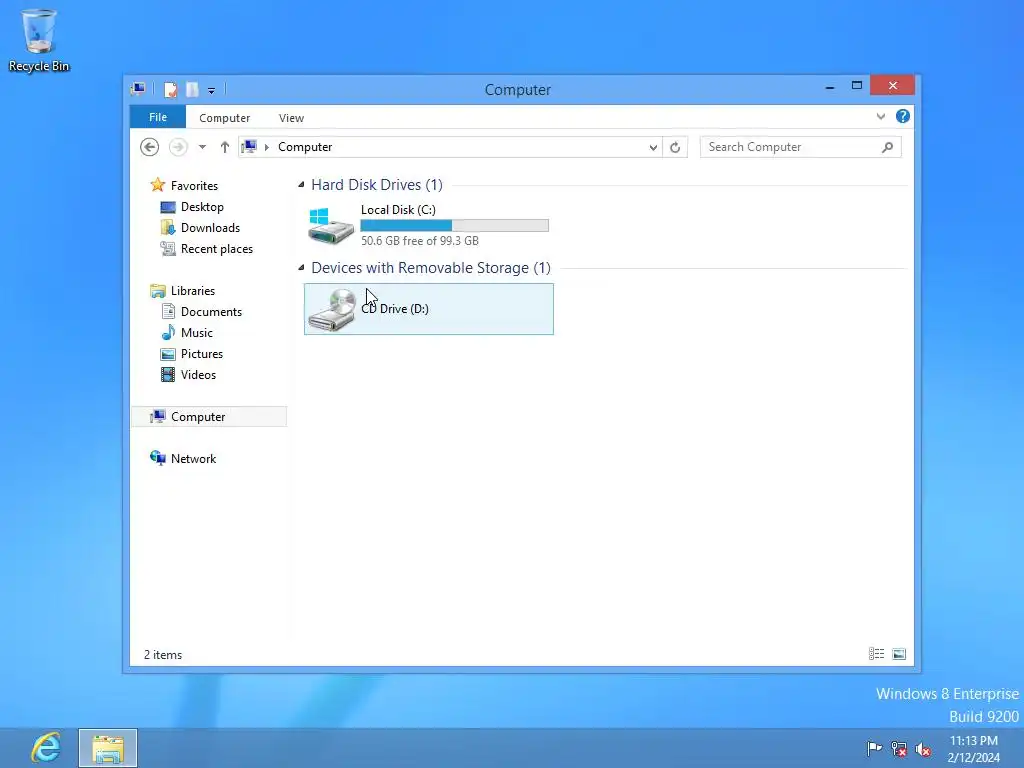Open the address bar history dropdown
Viewport: 1024px width, 768px height.
653,147
